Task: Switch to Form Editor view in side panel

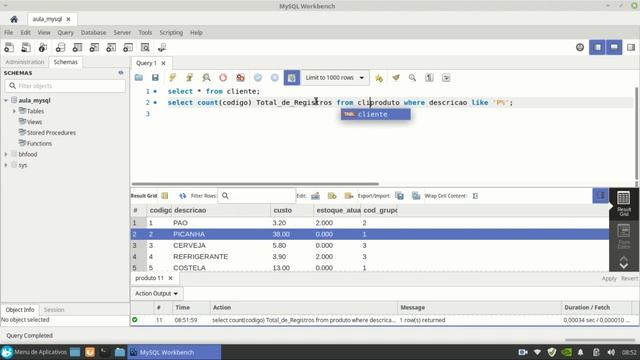Action: (624, 237)
